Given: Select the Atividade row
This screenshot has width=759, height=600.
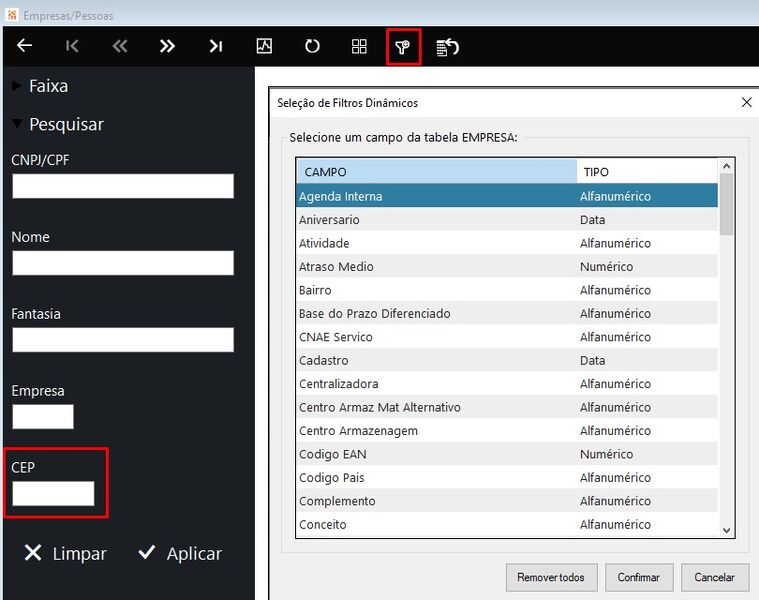Looking at the screenshot, I should [507, 243].
